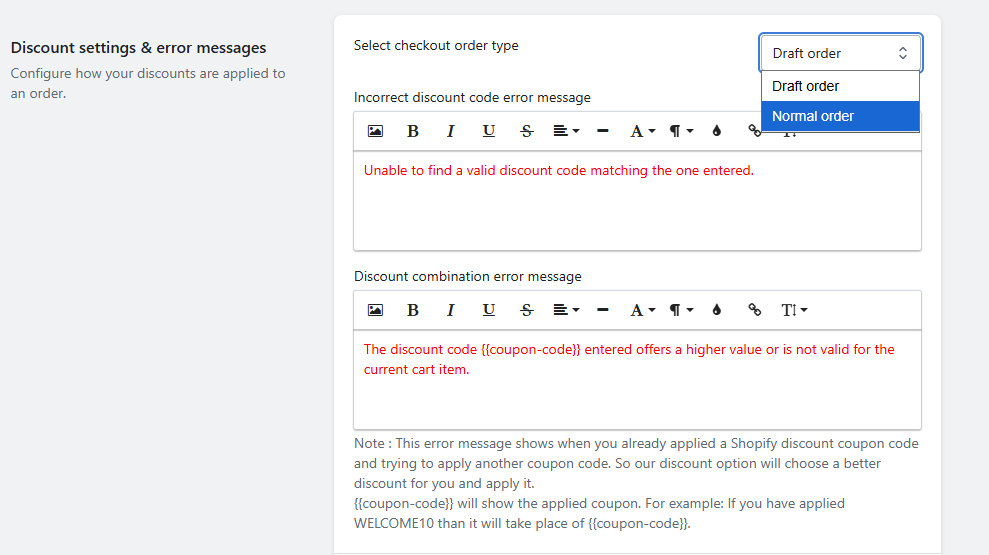Open alignment dropdown in incorrect discount code editor
This screenshot has height=555, width=989.
(566, 131)
